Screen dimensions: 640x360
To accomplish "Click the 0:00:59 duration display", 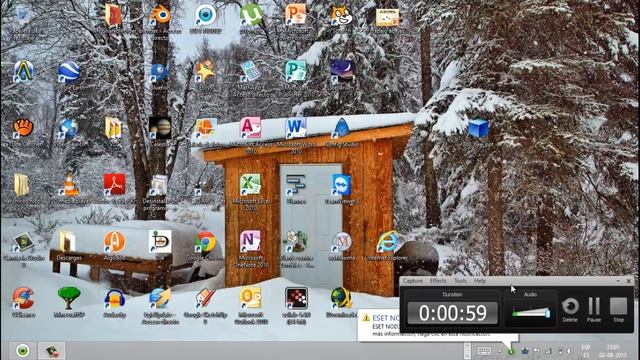I will [x=453, y=313].
